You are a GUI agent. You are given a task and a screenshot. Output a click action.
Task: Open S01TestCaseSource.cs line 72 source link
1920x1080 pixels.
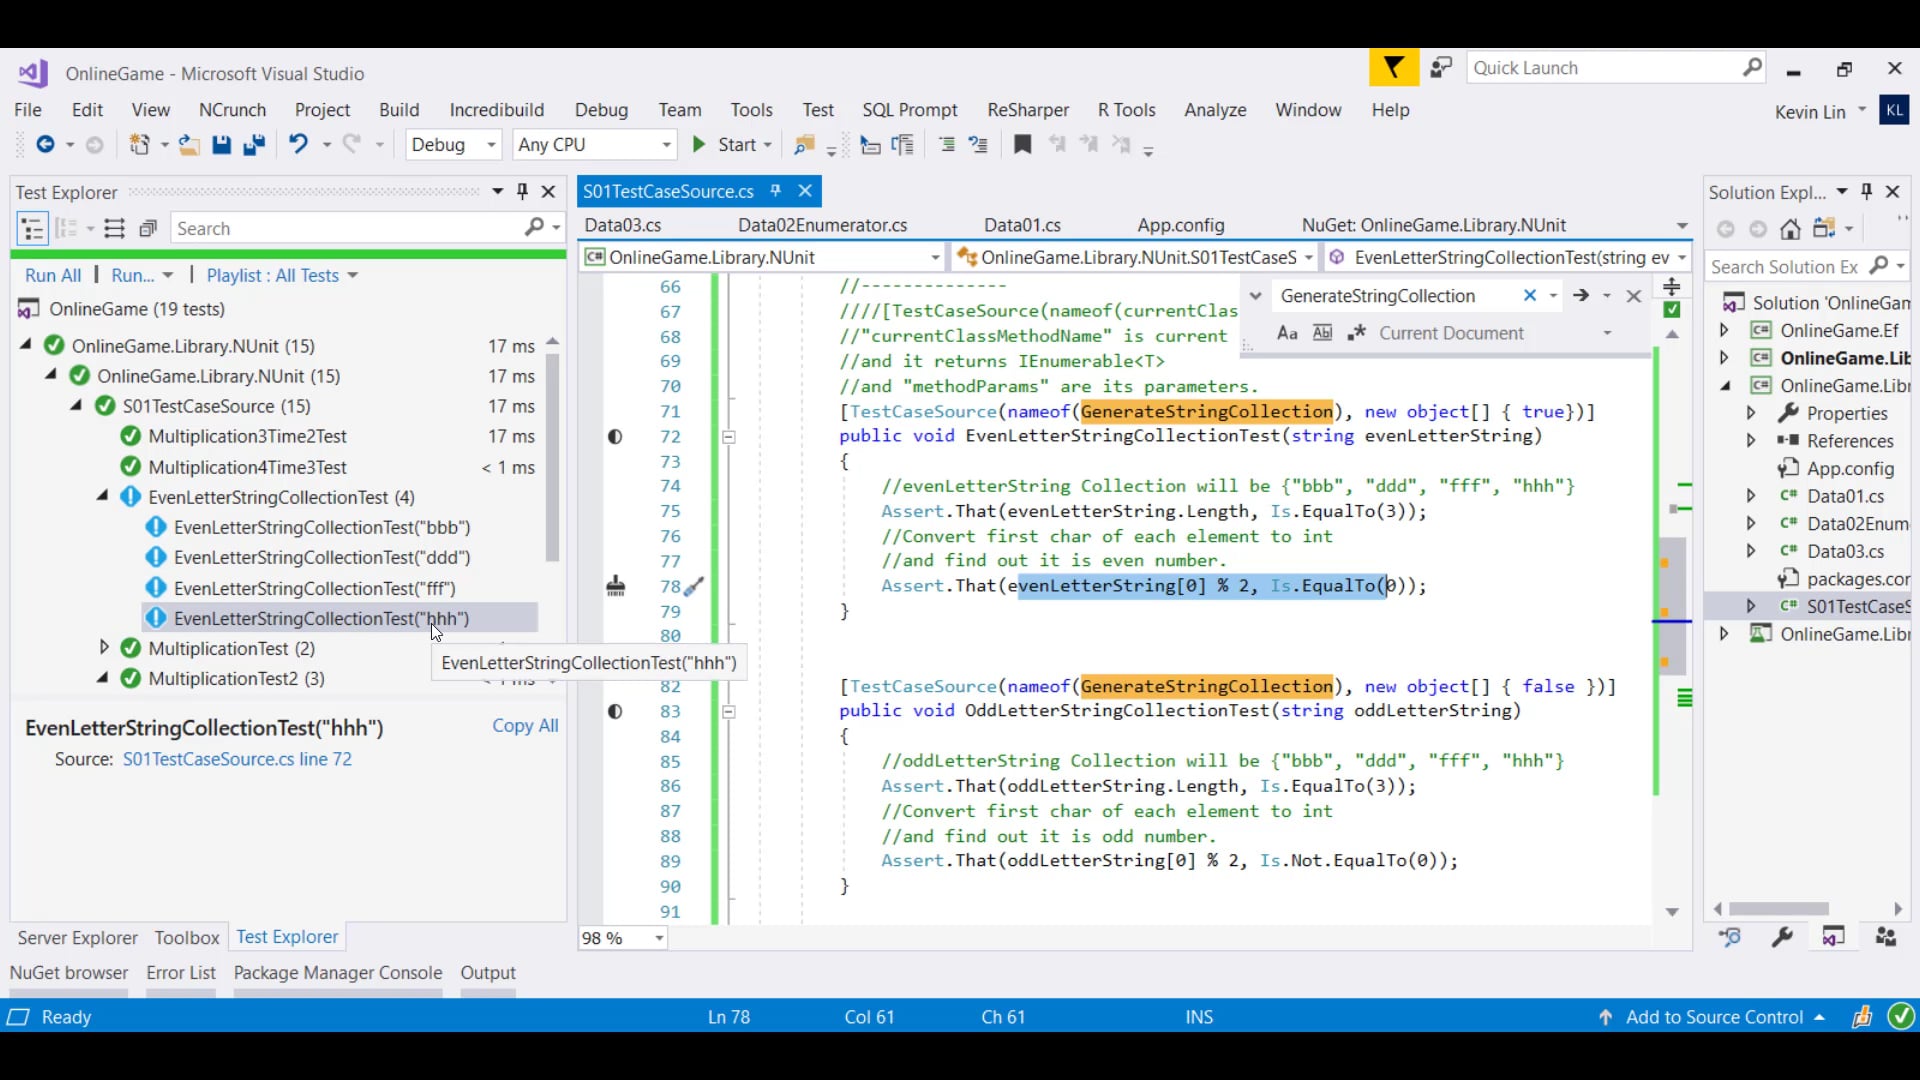(x=237, y=759)
